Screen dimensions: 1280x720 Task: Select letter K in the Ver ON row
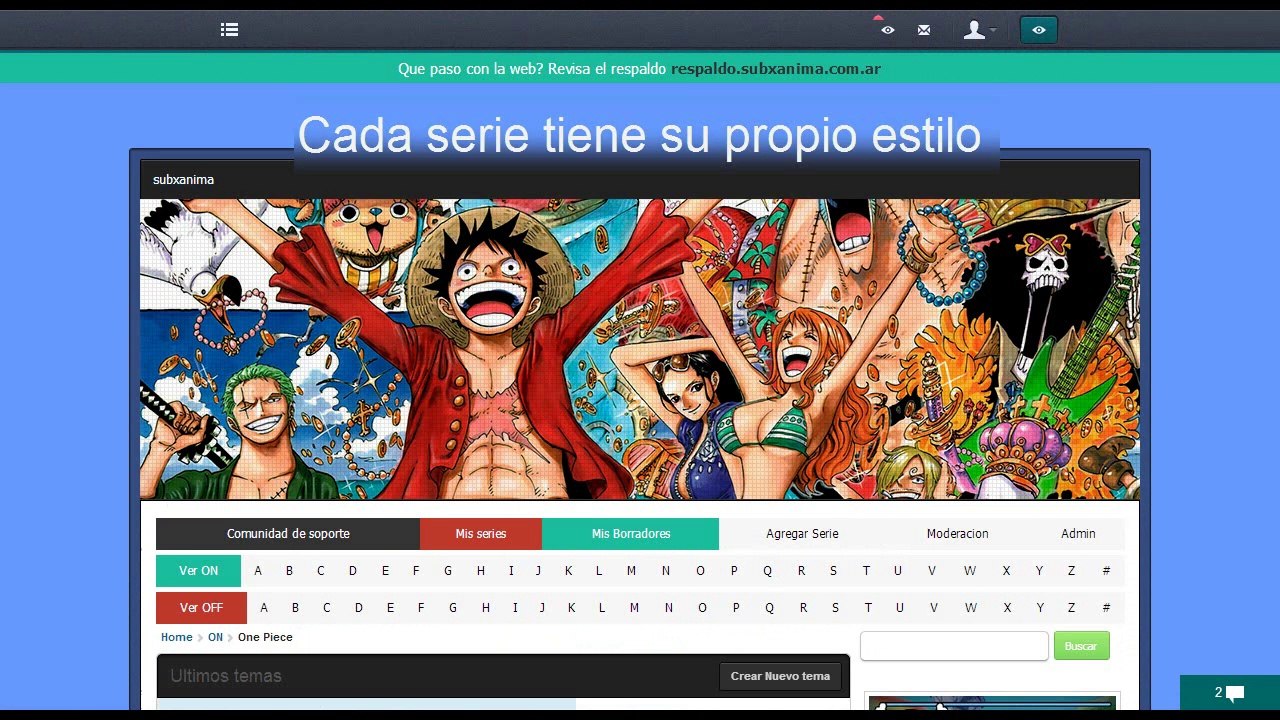568,571
